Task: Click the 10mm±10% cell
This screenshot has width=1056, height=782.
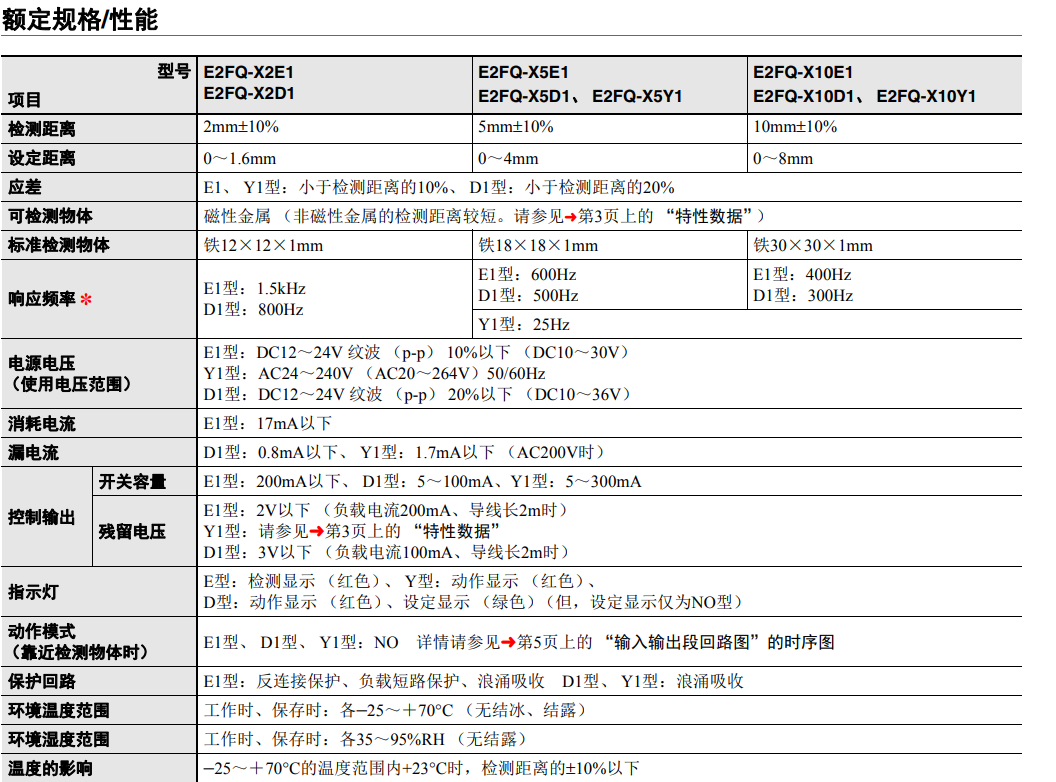Action: coord(795,127)
